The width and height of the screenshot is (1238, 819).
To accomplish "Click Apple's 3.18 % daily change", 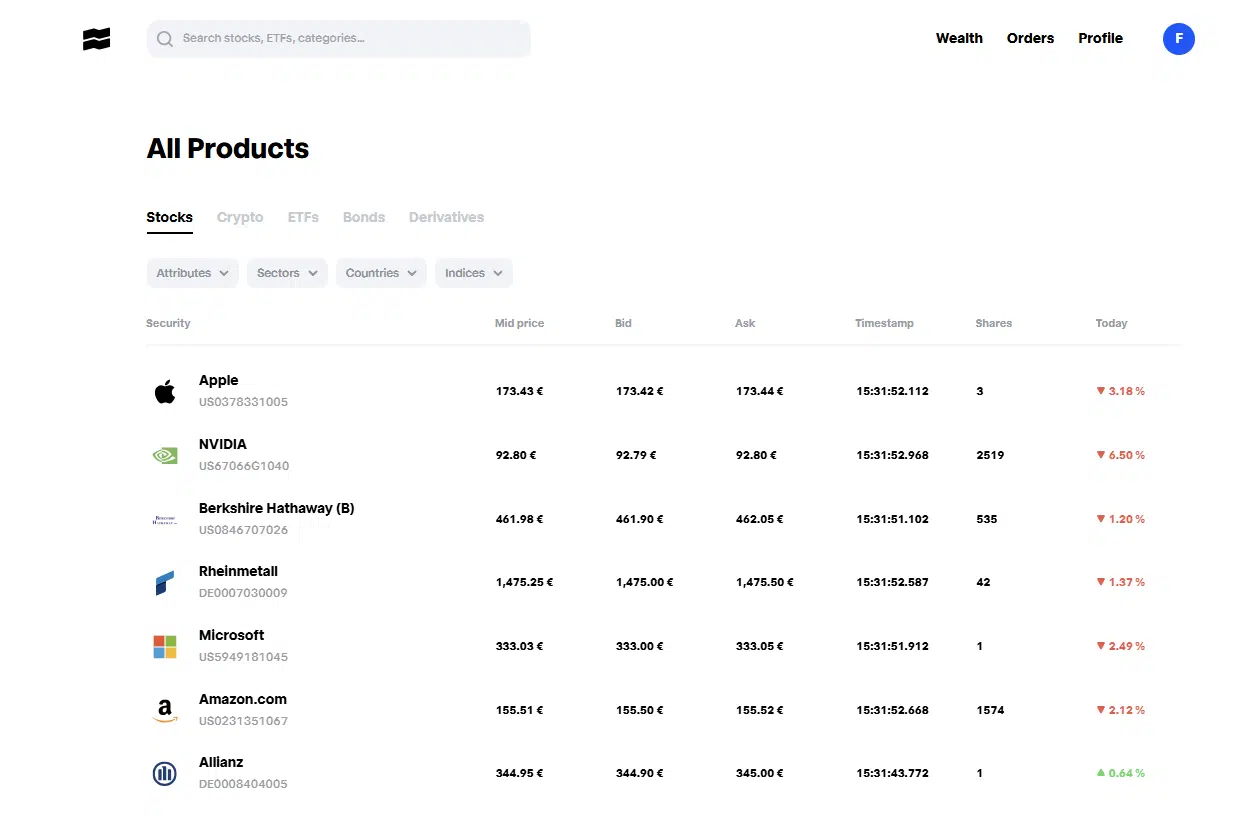I will pyautogui.click(x=1120, y=391).
